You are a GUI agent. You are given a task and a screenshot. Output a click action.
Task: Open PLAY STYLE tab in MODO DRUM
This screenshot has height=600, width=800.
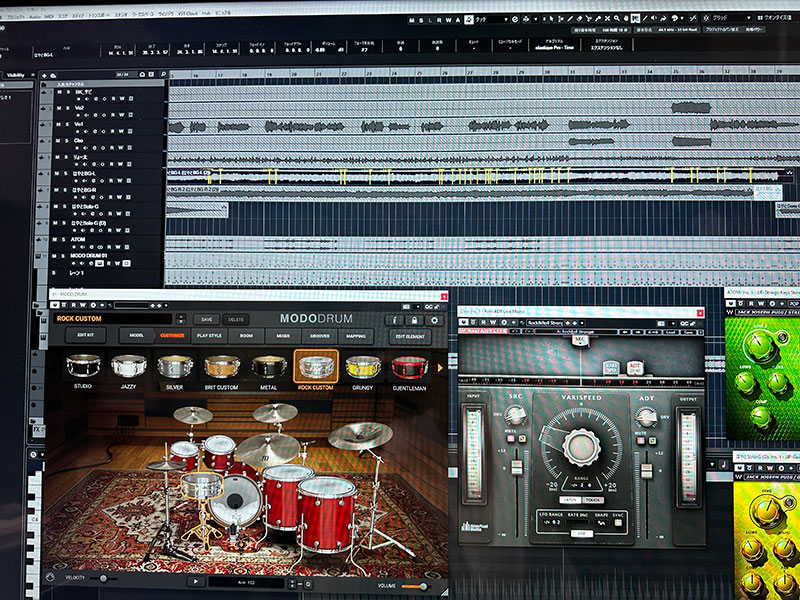pyautogui.click(x=209, y=335)
